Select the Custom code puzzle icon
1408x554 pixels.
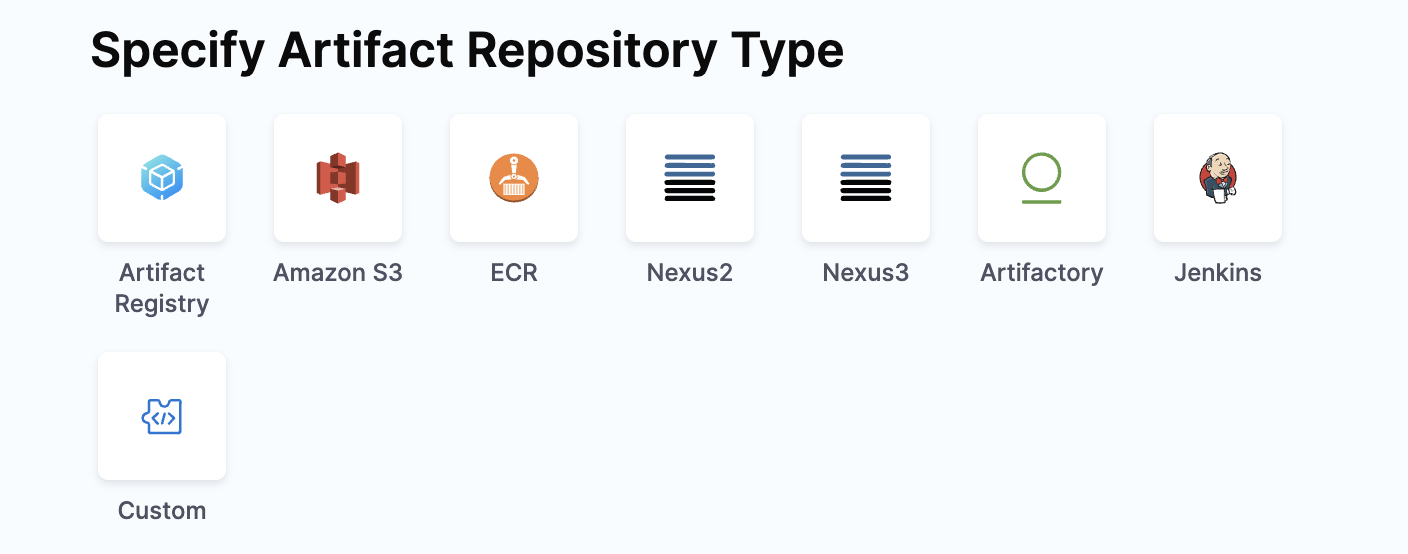coord(162,416)
